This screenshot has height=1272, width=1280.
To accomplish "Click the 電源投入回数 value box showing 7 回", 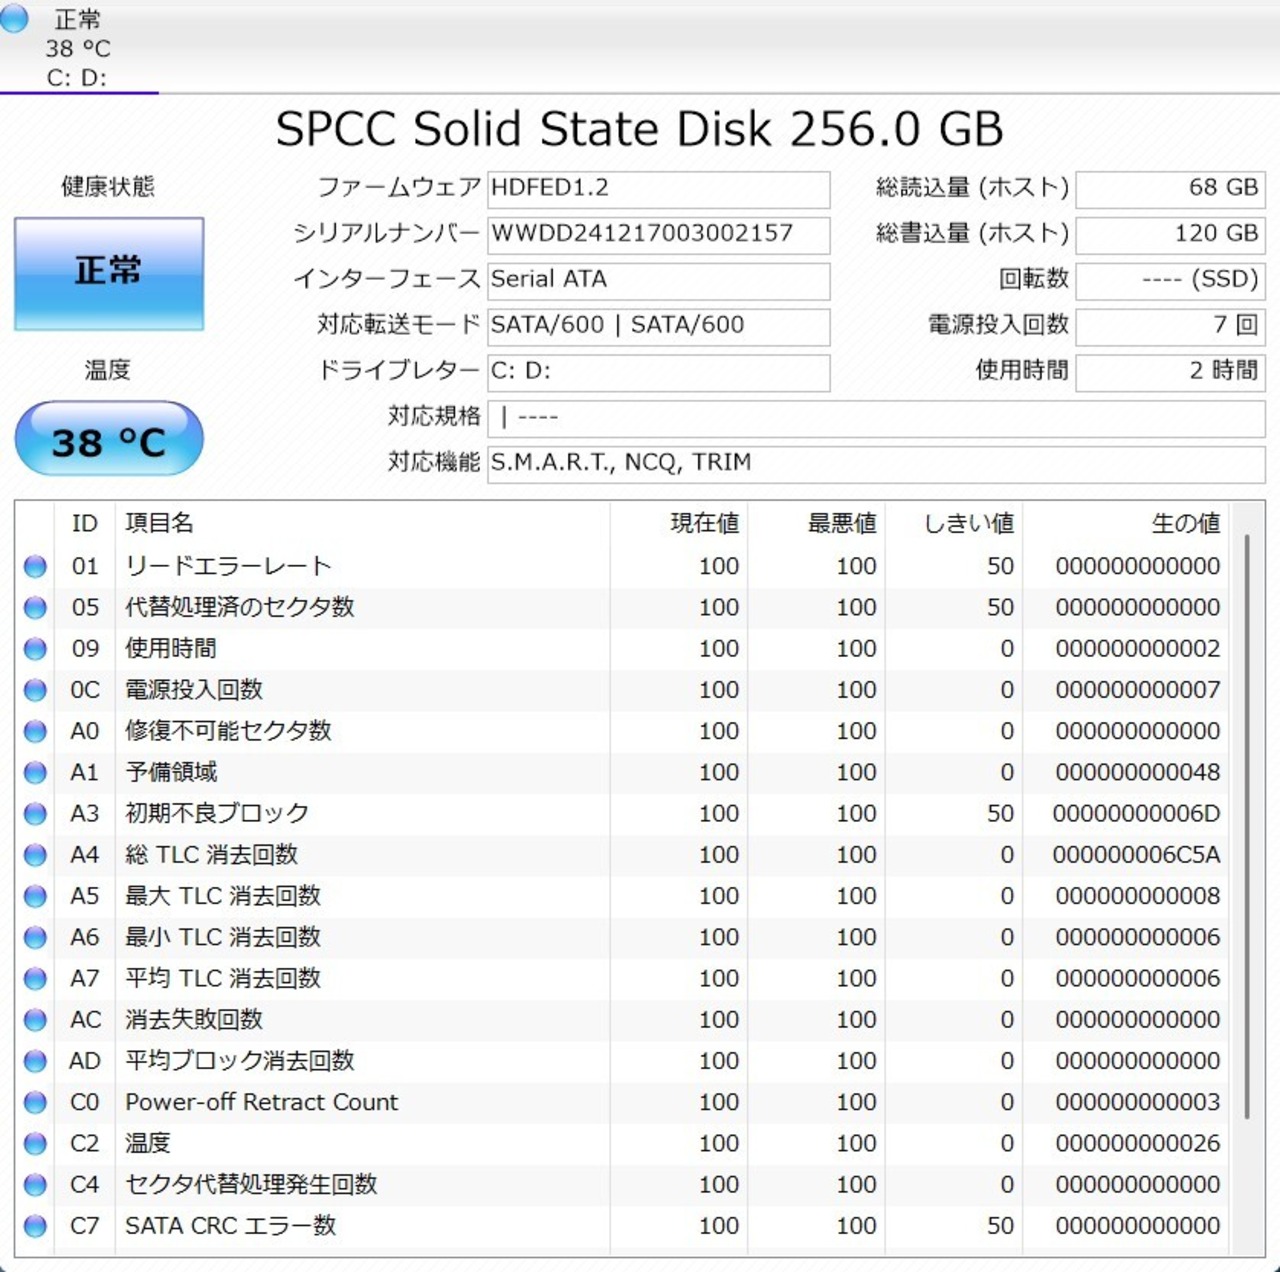I will coord(1169,325).
